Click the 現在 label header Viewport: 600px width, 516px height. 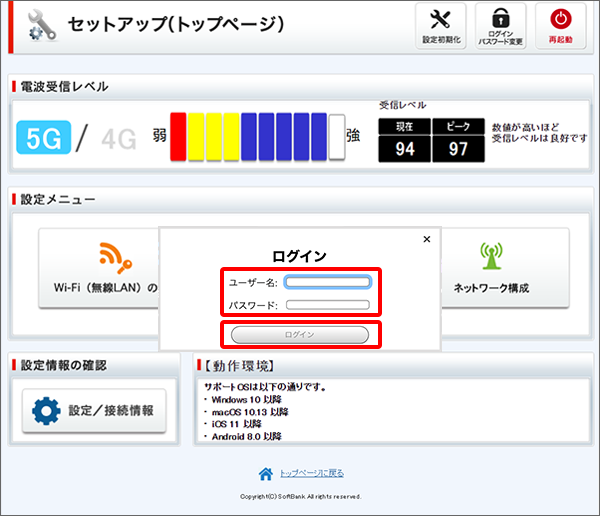405,126
